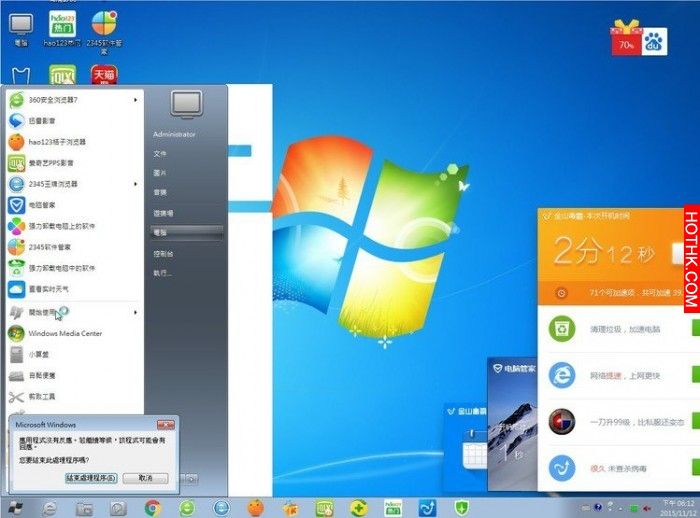Open 圖片 pictures library
The image size is (700, 518).
coord(160,173)
